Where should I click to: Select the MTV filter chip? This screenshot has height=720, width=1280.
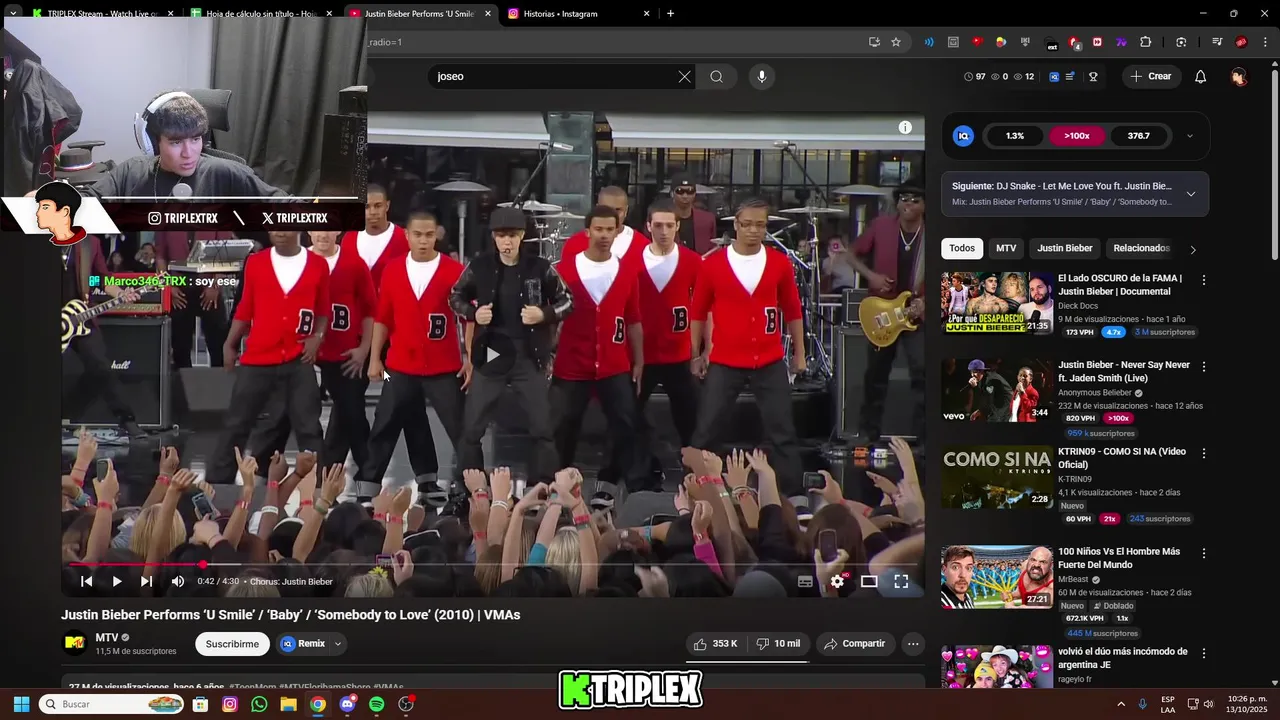[1006, 248]
